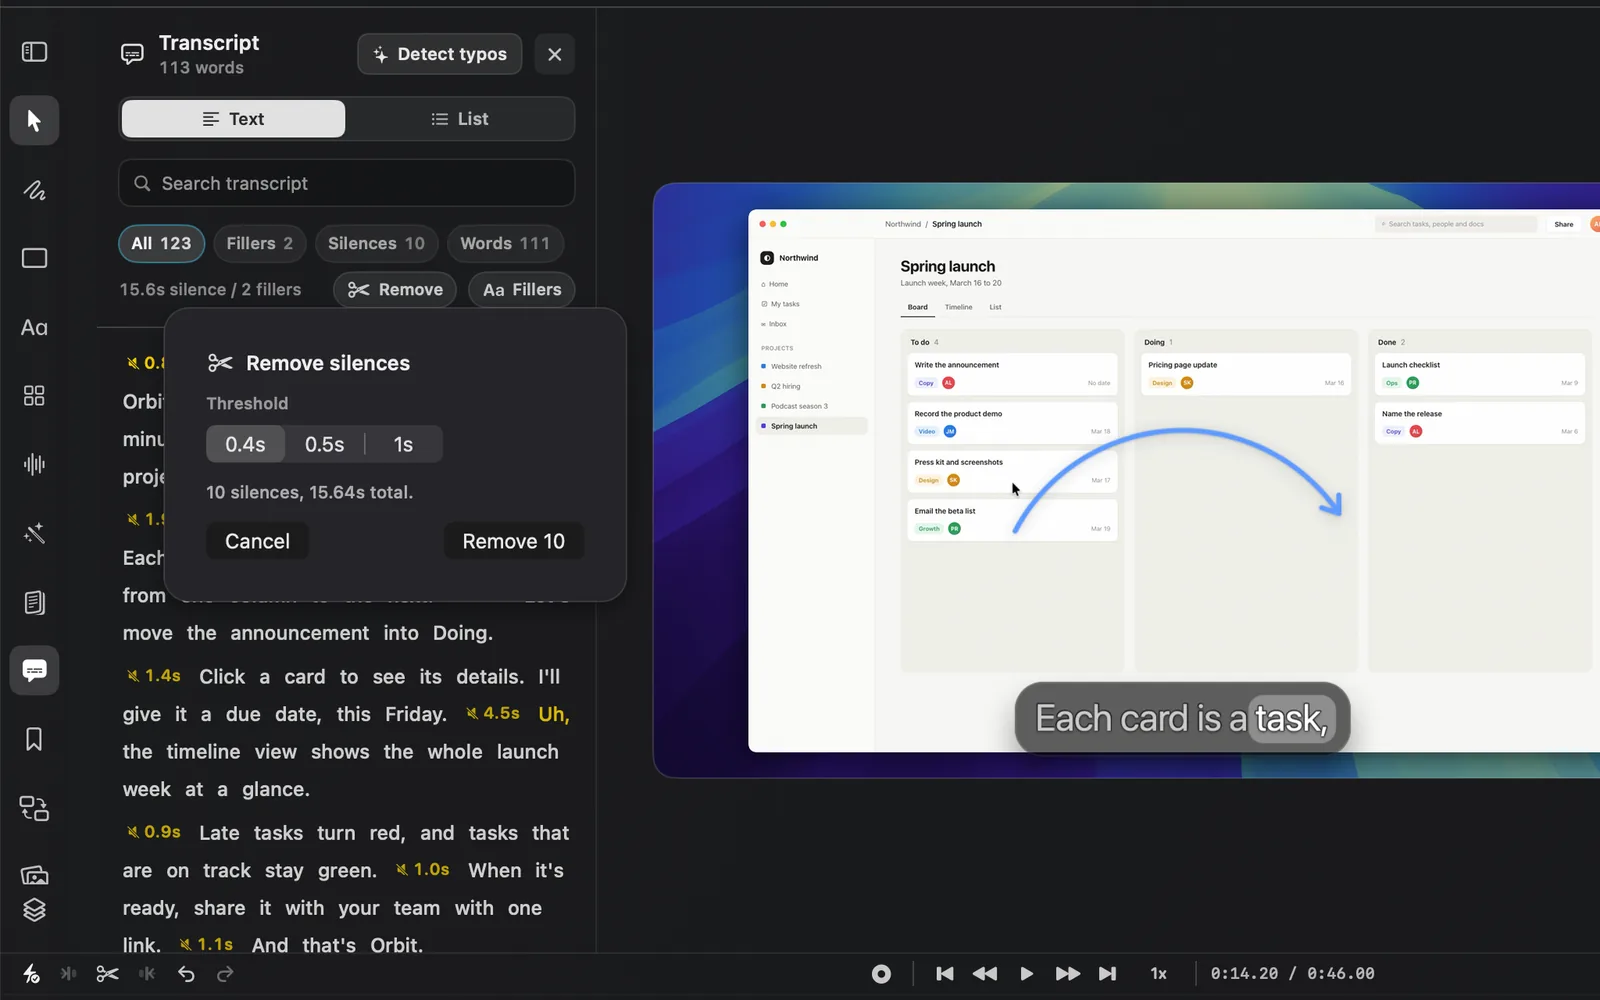
Task: Cancel the Remove silences dialog
Action: point(257,541)
